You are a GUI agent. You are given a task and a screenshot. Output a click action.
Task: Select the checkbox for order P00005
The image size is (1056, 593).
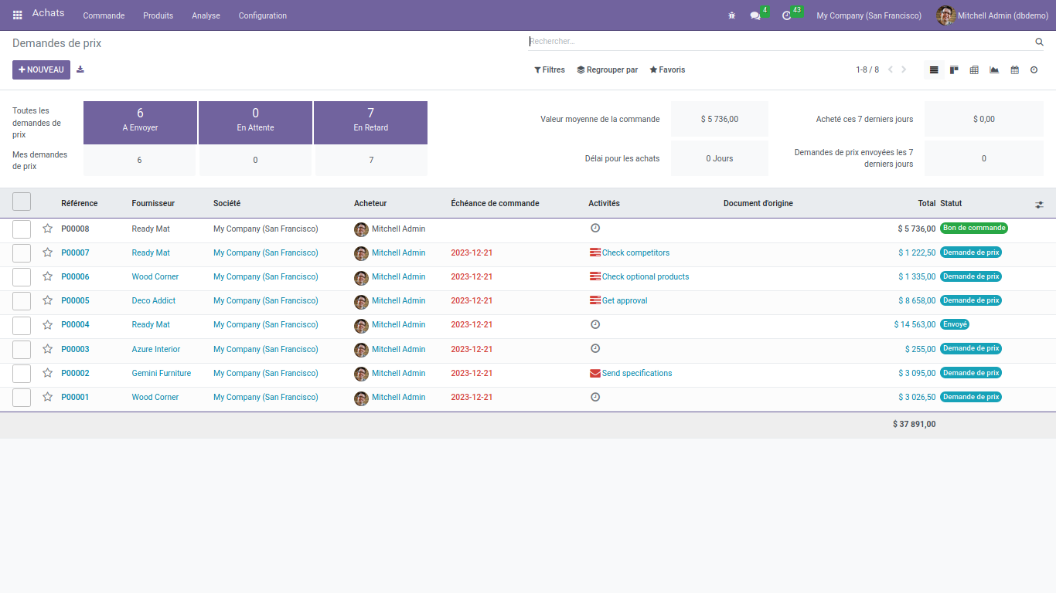[22, 301]
